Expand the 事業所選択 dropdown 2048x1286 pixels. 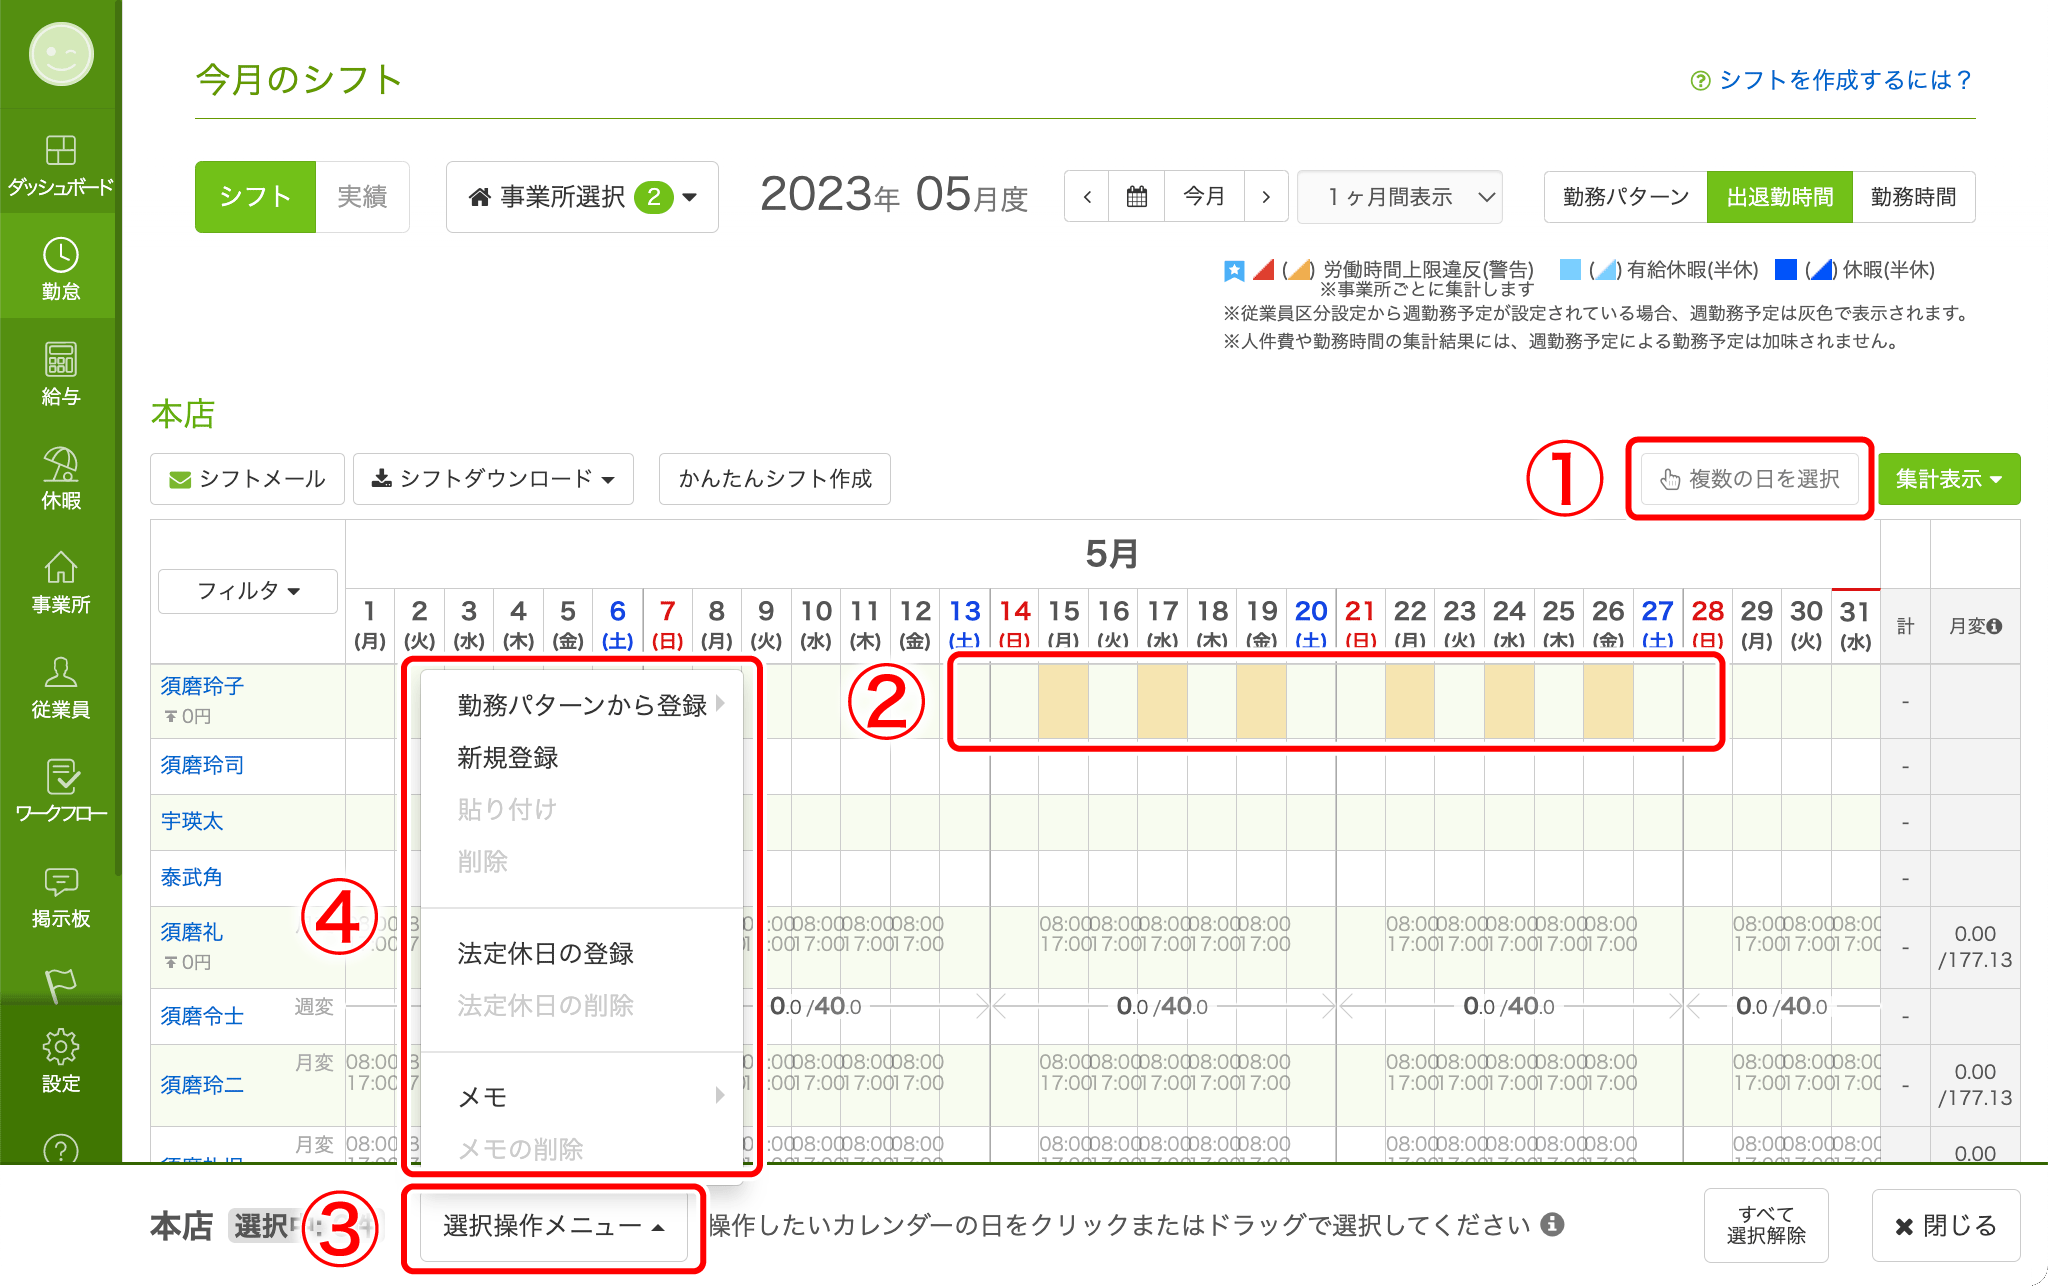[582, 197]
